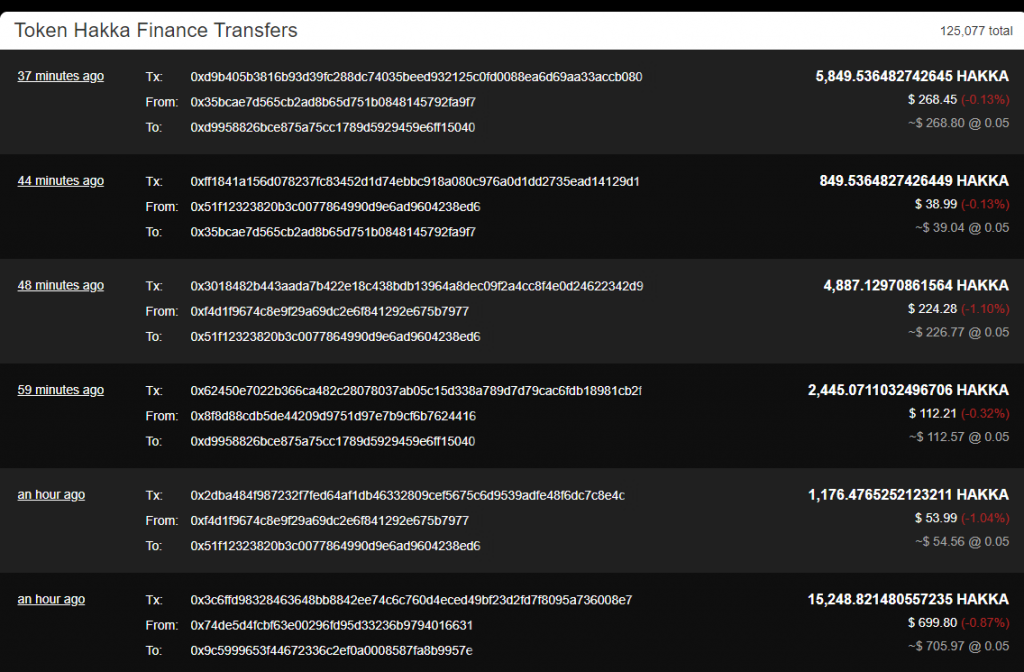The width and height of the screenshot is (1024, 672).
Task: Click the 2,445.0711032496706 HAKKA amount
Action: pyautogui.click(x=908, y=390)
